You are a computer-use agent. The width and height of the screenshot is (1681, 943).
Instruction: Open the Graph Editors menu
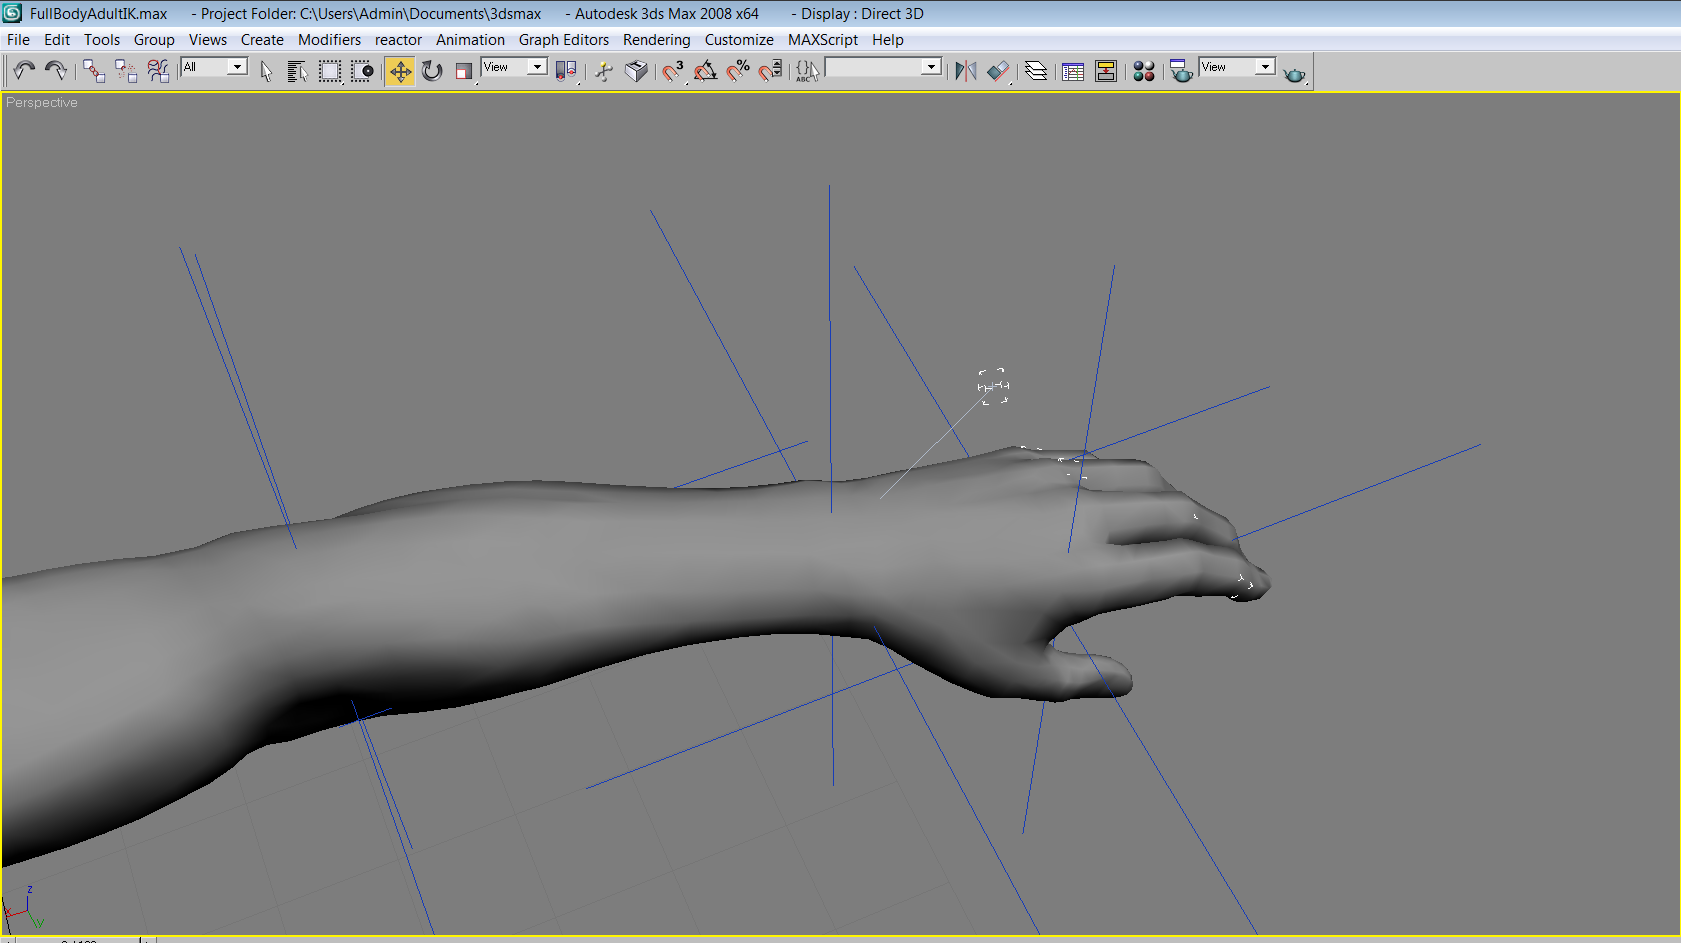click(564, 40)
